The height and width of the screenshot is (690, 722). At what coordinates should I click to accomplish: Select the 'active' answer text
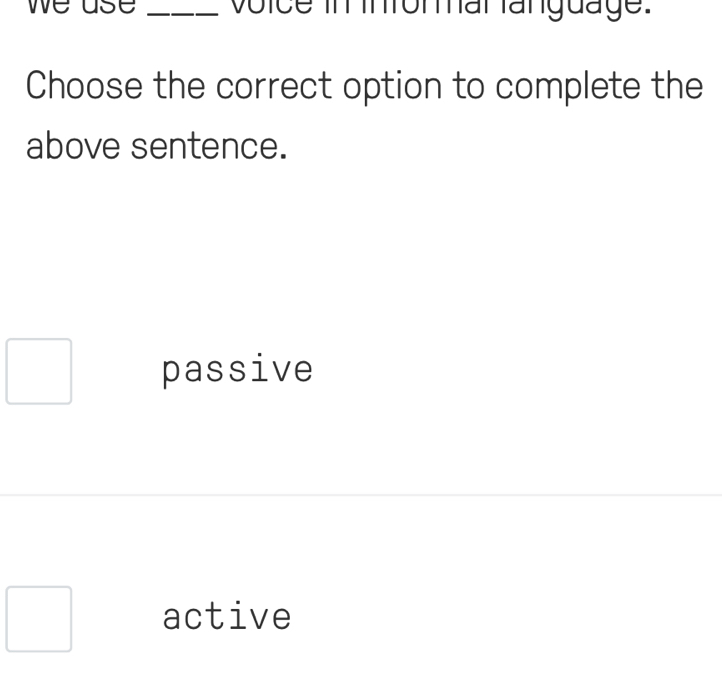pyautogui.click(x=226, y=617)
